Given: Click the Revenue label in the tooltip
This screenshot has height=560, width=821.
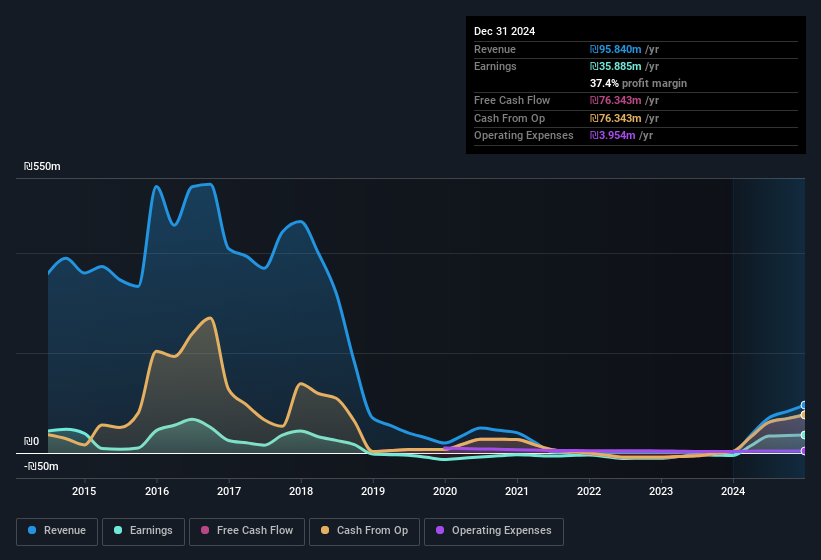Looking at the screenshot, I should pyautogui.click(x=495, y=49).
